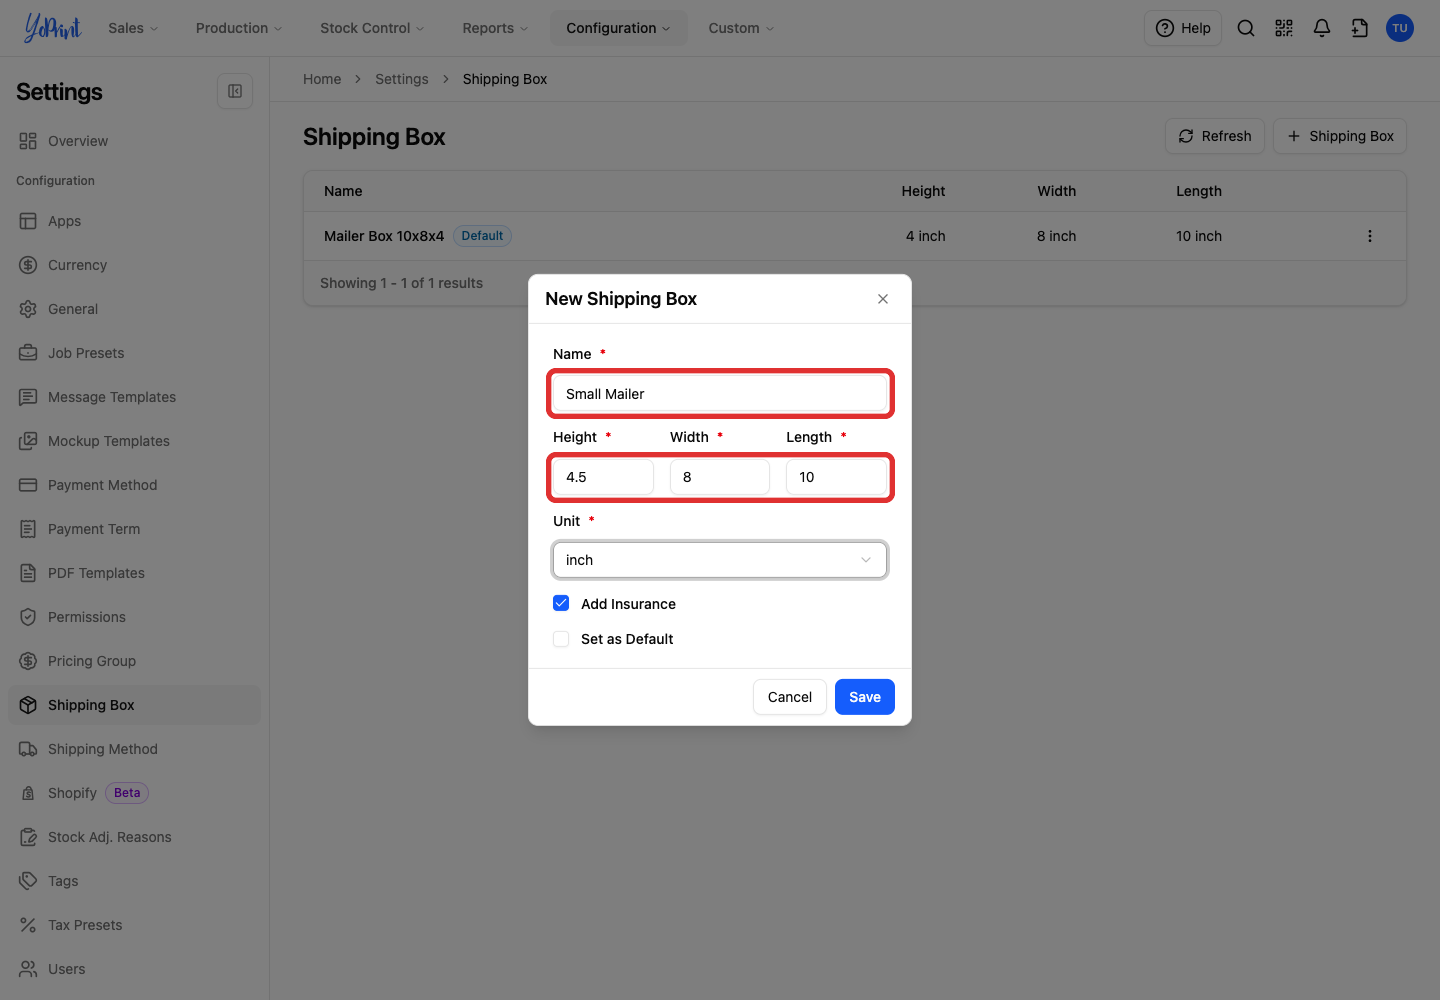Check the Set as Default checkbox

click(x=561, y=639)
